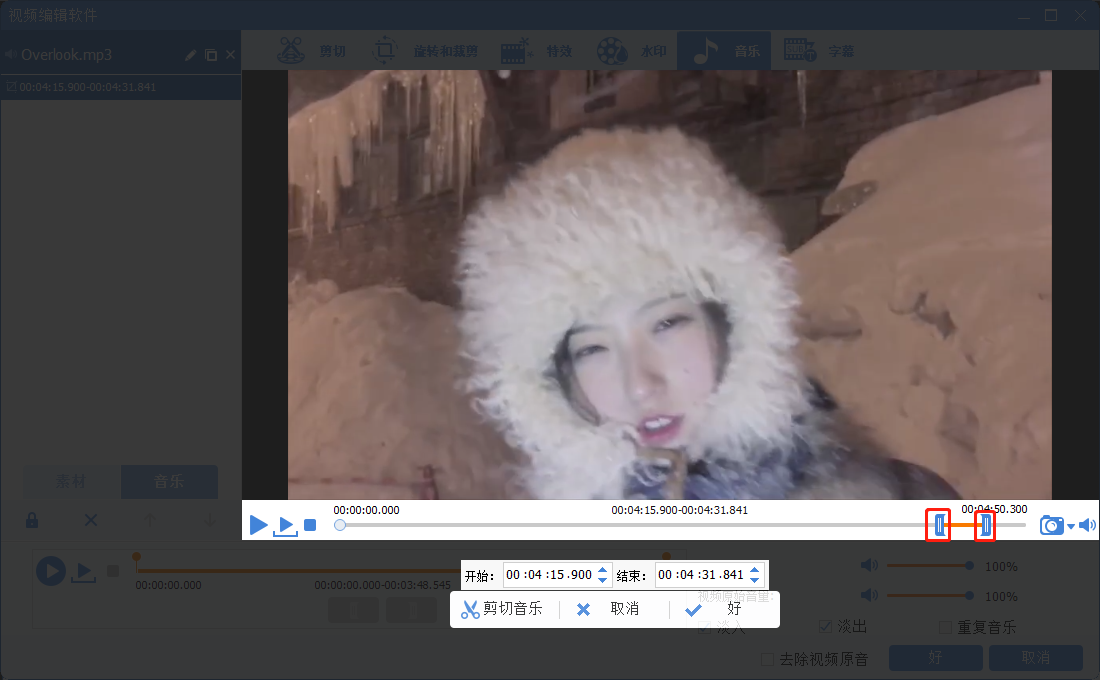Image resolution: width=1100 pixels, height=680 pixels.
Task: Toggle the 淡入 checkbox
Action: [704, 627]
